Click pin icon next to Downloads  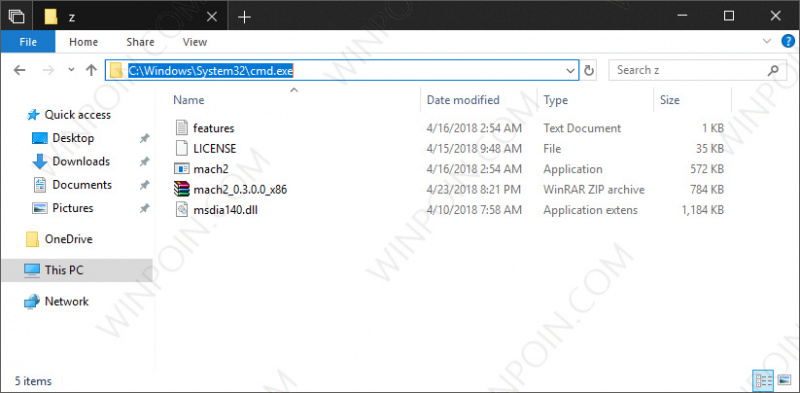tap(145, 161)
